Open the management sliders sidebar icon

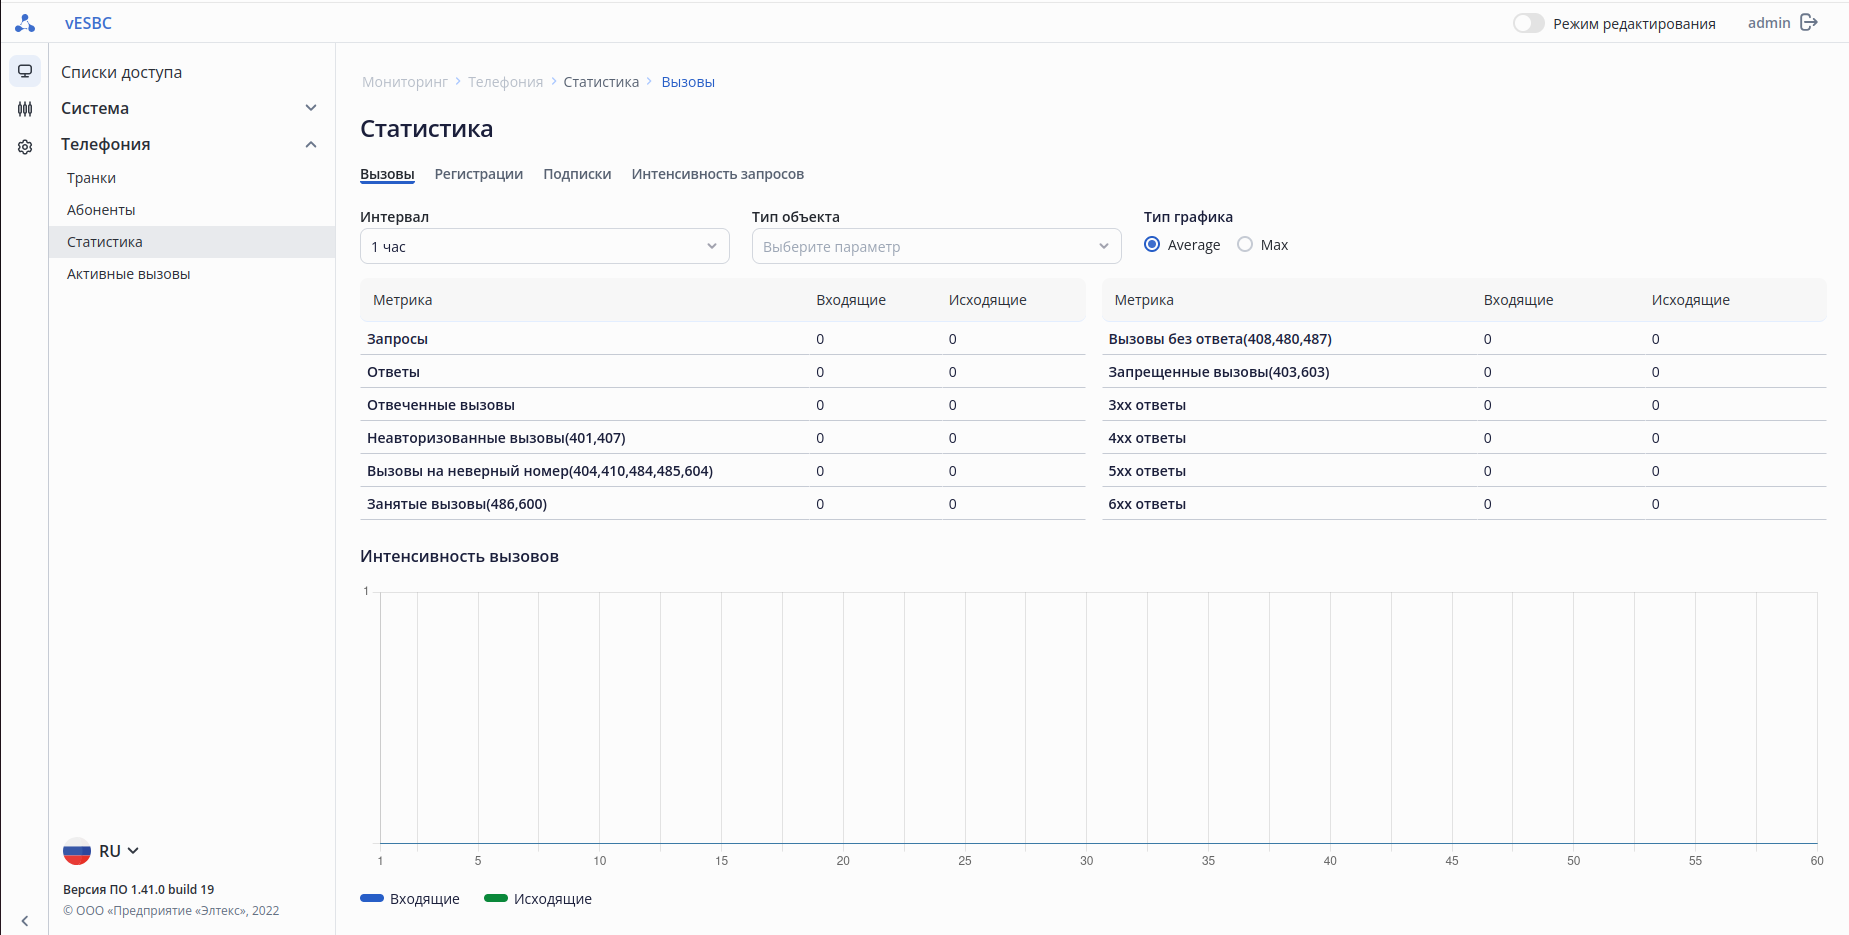tap(25, 109)
